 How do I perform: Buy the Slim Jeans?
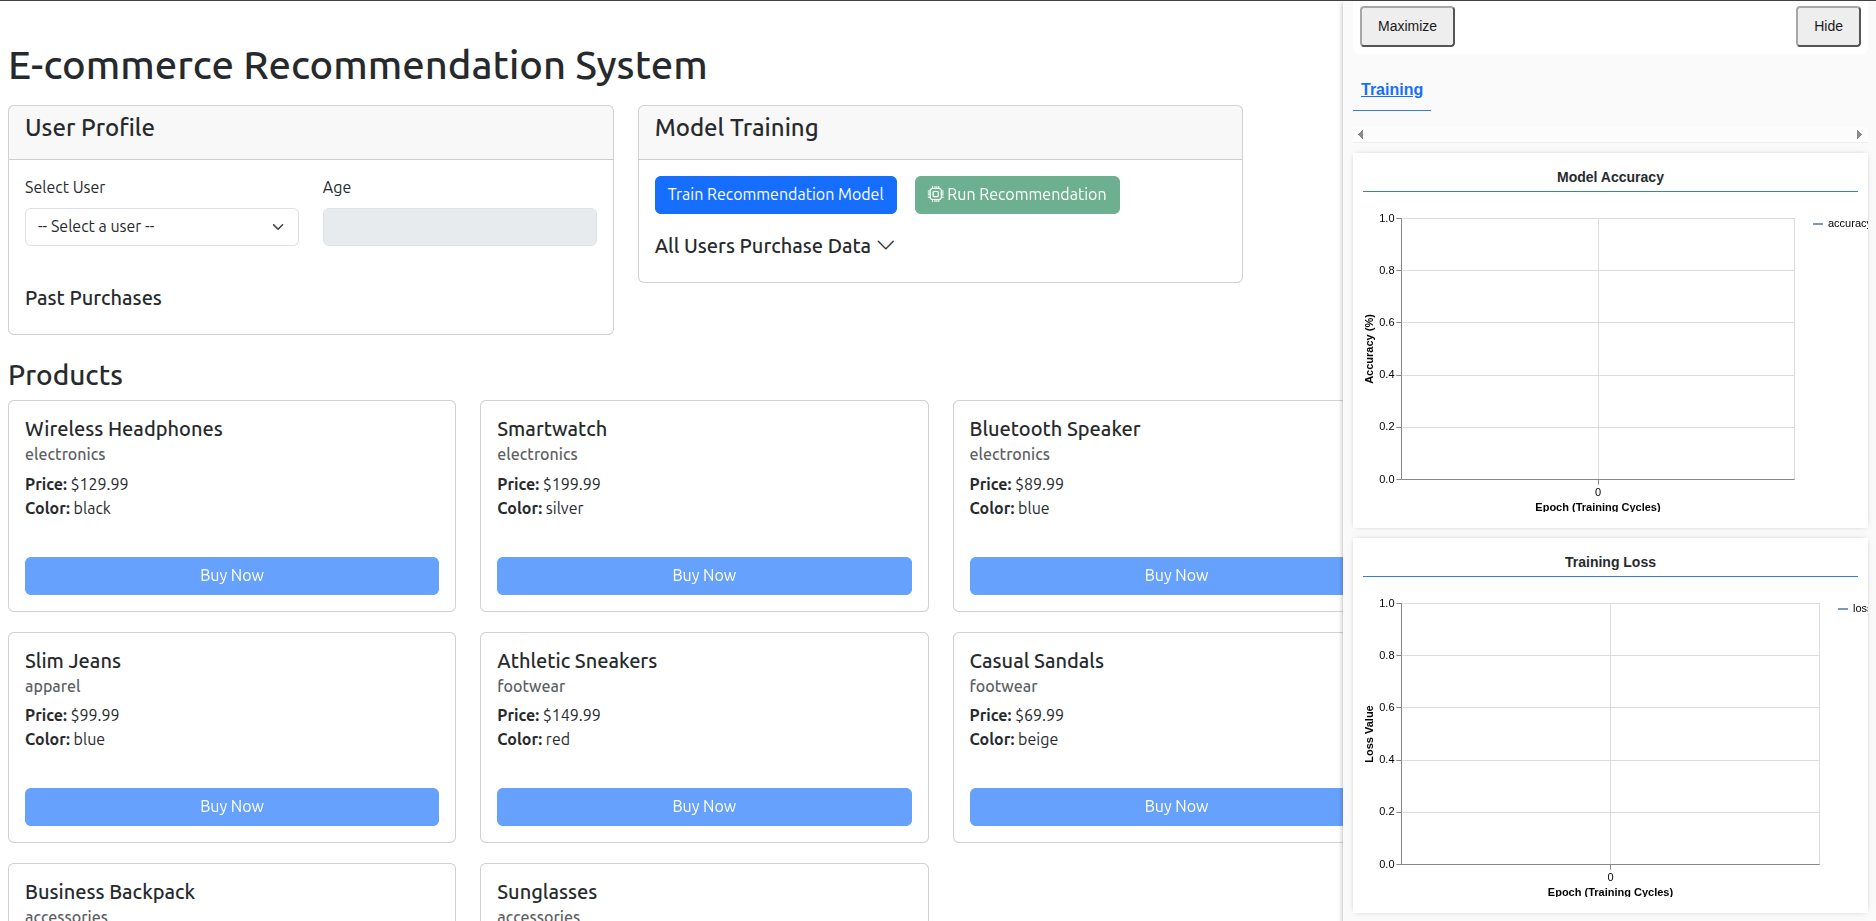tap(232, 807)
